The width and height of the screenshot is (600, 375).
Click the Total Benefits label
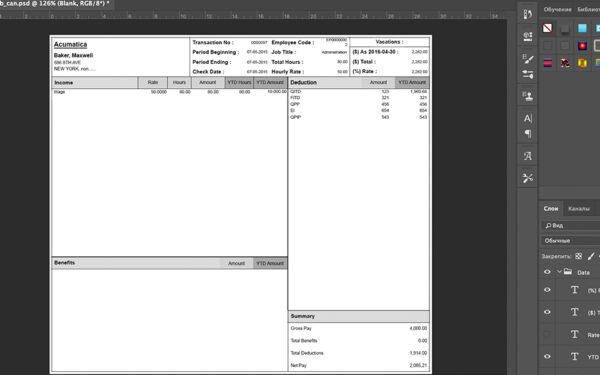coord(304,341)
